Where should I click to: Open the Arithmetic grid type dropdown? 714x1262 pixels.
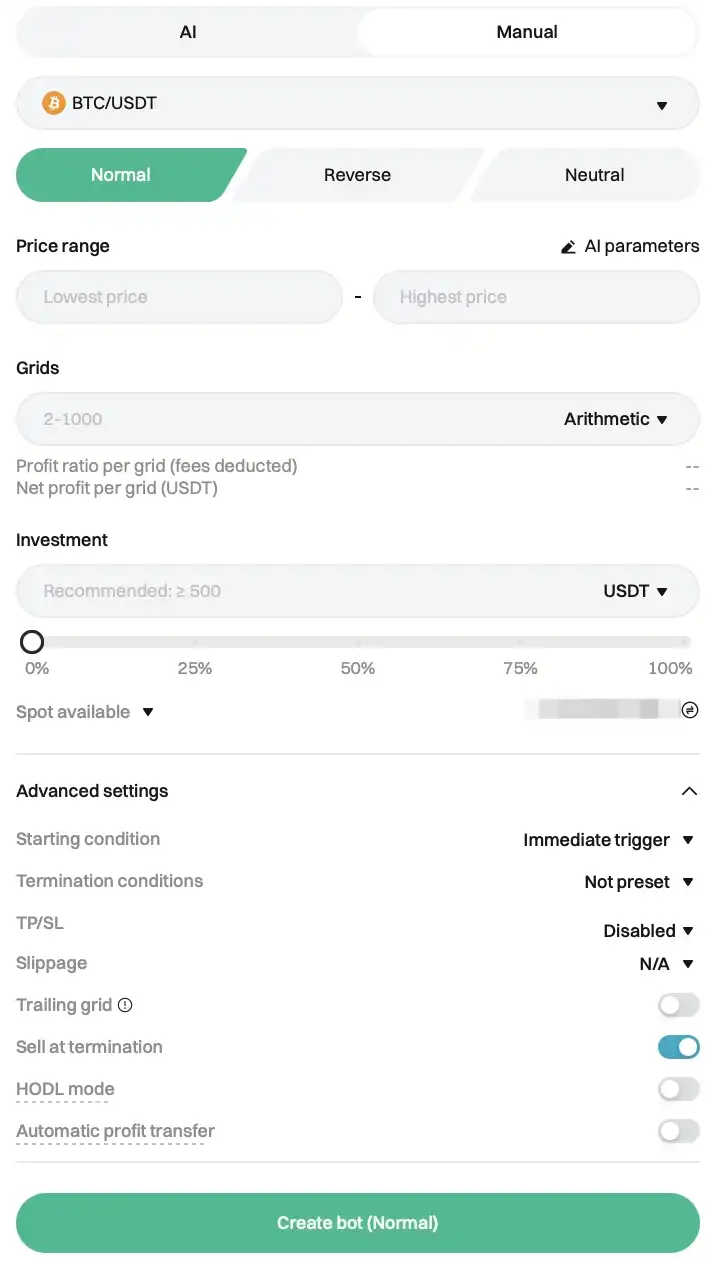click(615, 419)
